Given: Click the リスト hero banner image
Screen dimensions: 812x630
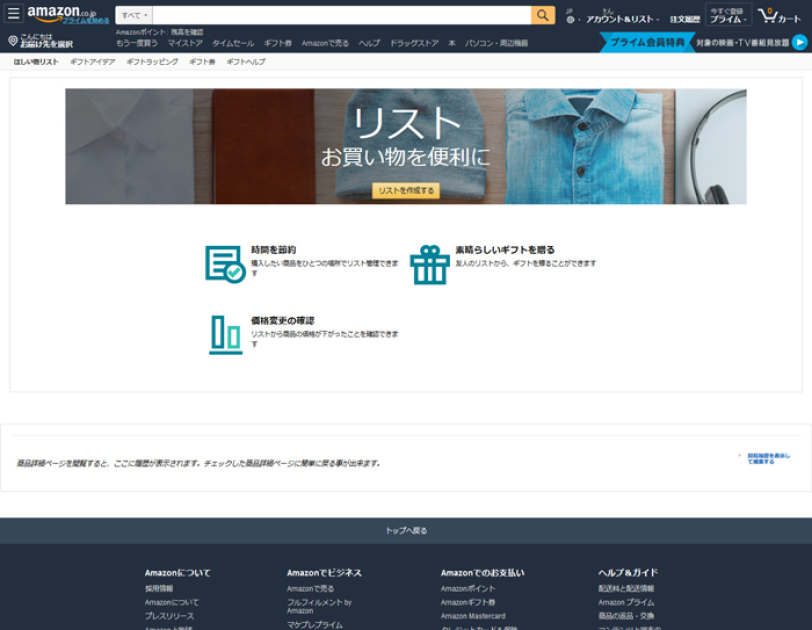Looking at the screenshot, I should click(406, 146).
